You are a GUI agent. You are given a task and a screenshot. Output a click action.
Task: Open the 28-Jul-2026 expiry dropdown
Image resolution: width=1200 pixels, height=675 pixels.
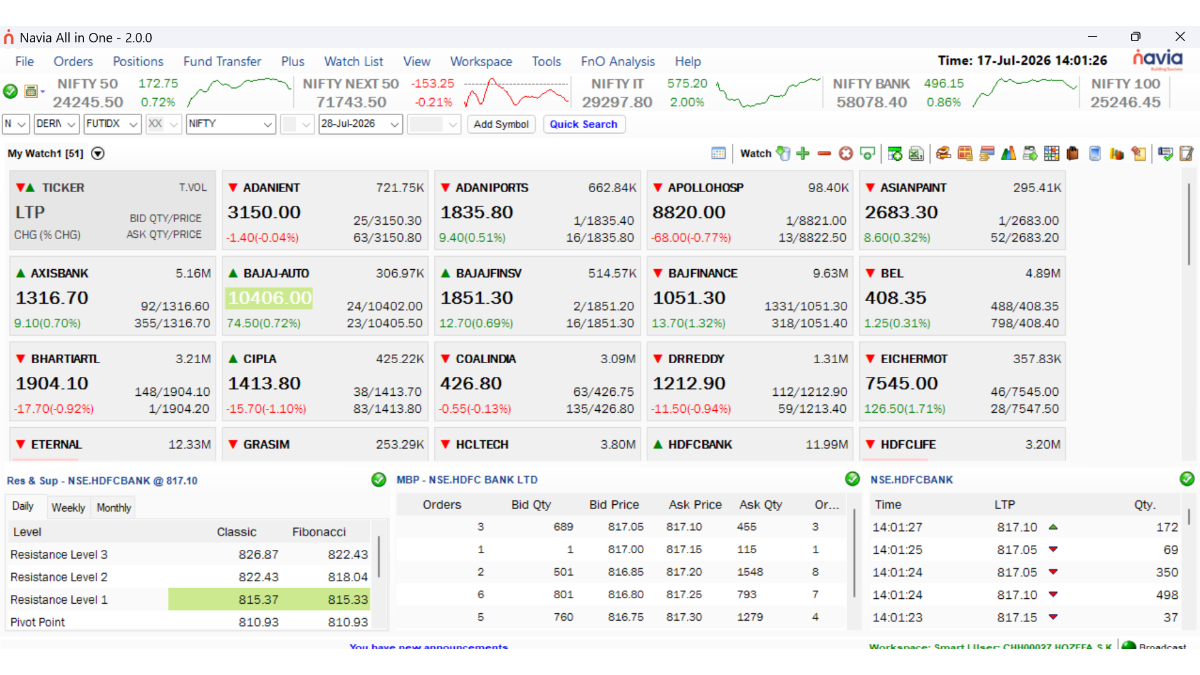(x=361, y=124)
